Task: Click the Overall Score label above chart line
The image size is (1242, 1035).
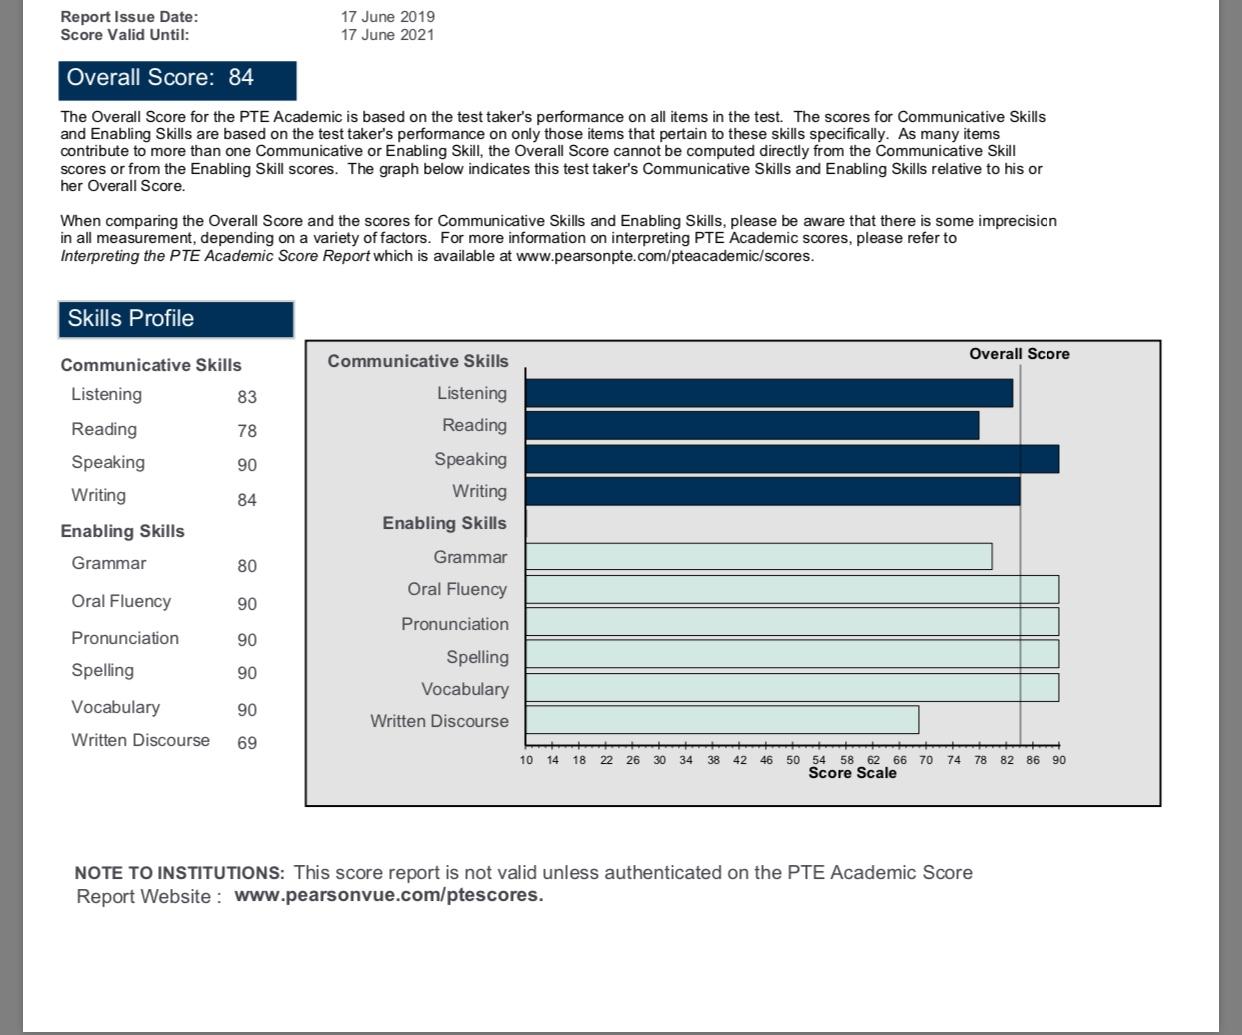Action: point(1019,354)
